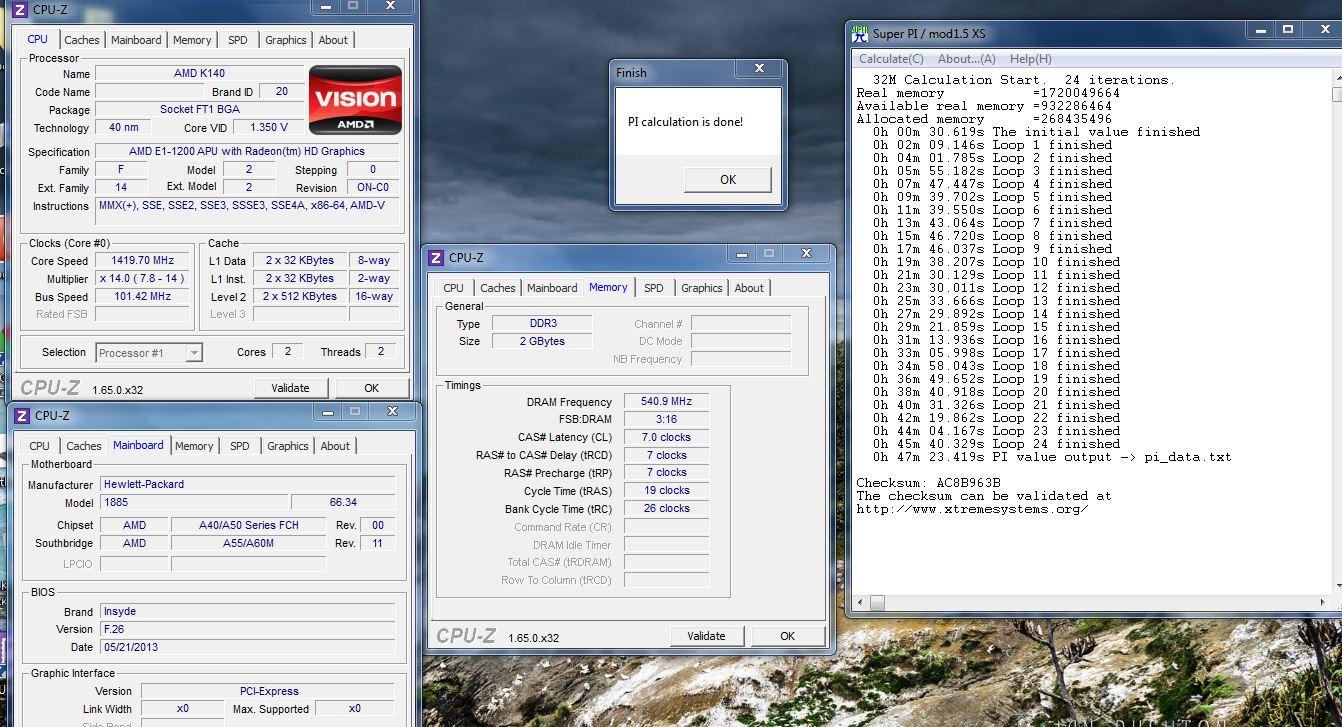This screenshot has height=727, width=1342.
Task: Click the DRAM Frequency 540.9 MHz value
Action: (x=666, y=402)
